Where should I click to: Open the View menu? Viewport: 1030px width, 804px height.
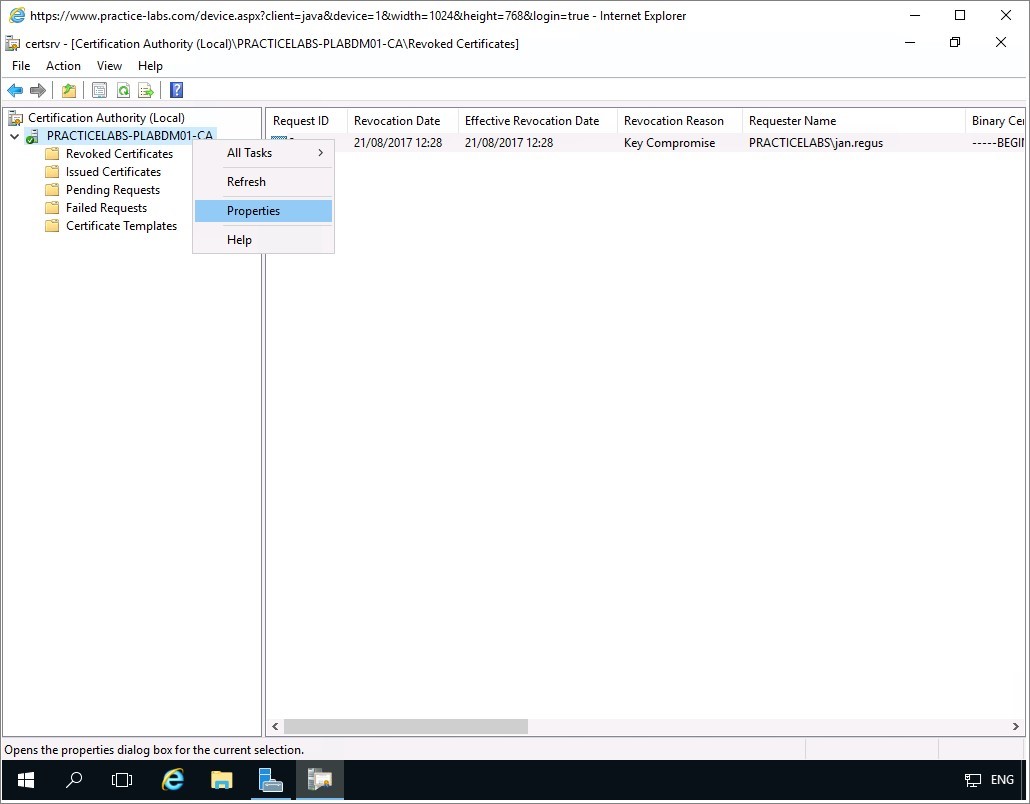(109, 66)
